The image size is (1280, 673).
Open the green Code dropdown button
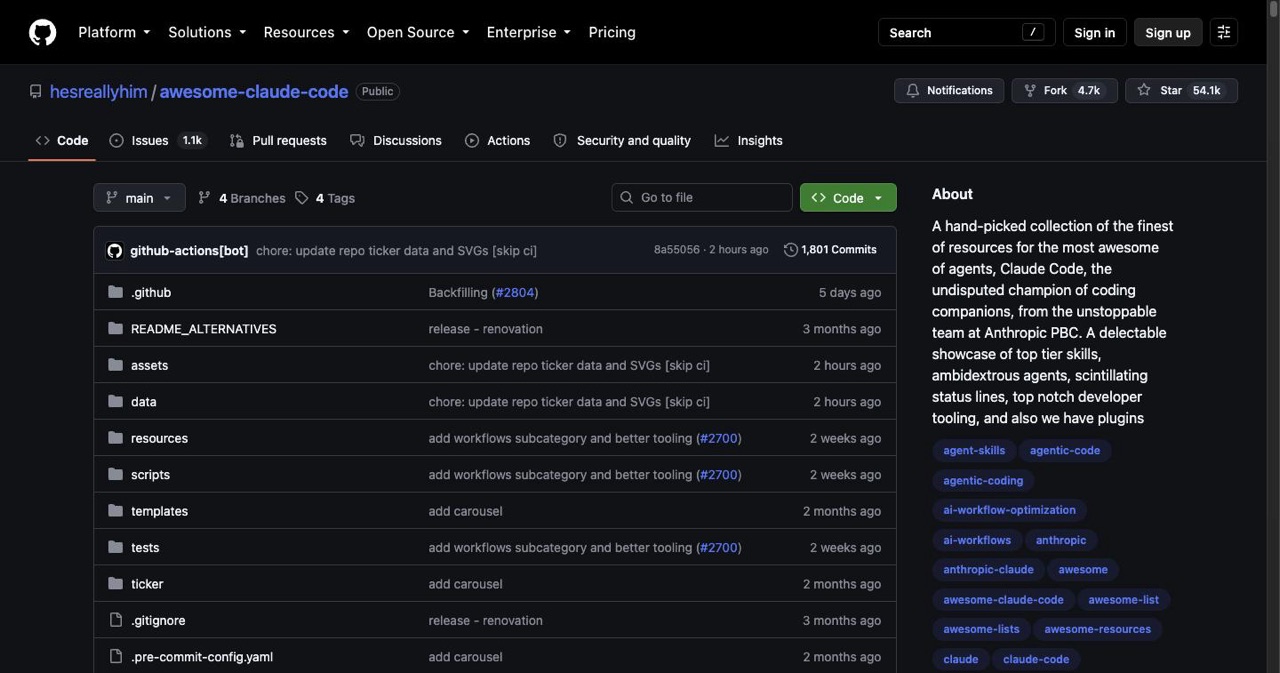(x=848, y=198)
